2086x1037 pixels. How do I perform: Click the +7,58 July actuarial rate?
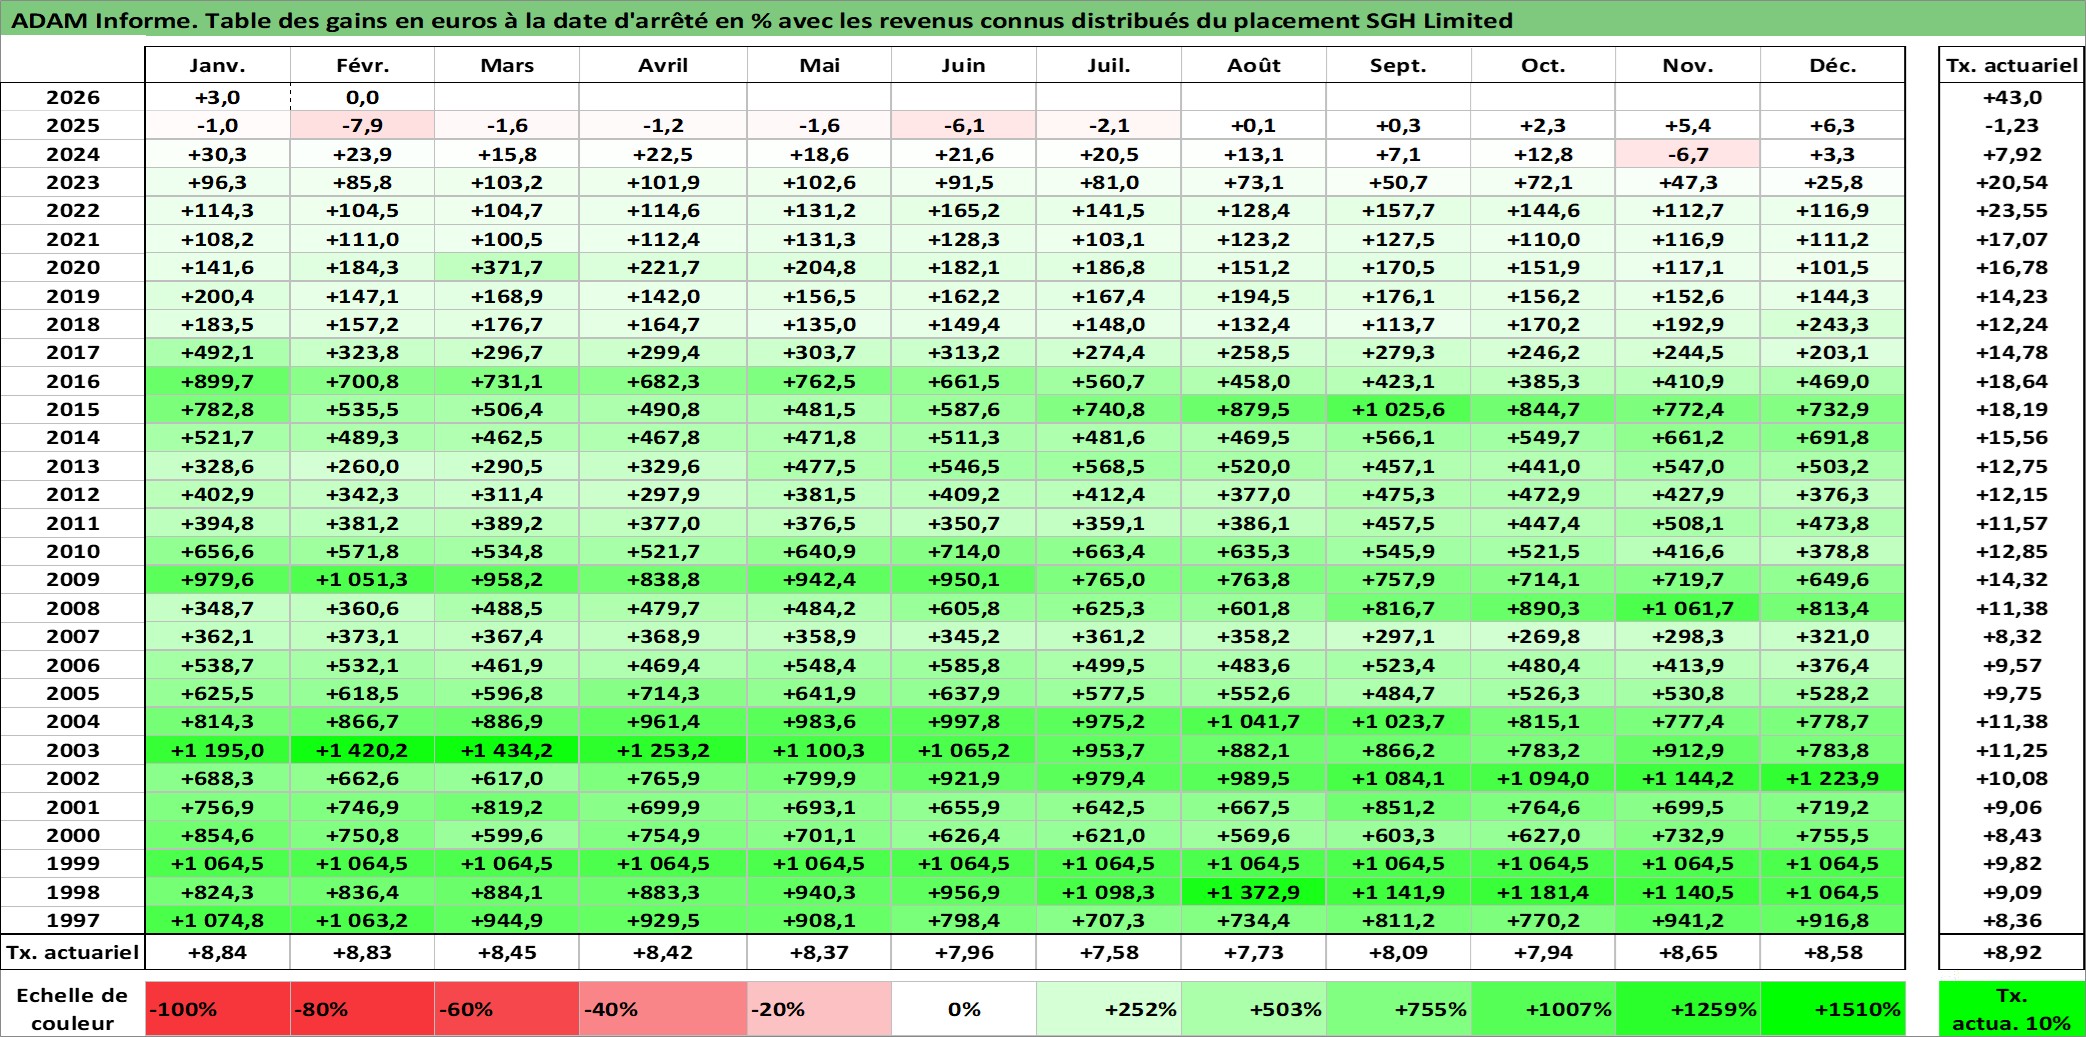[x=1109, y=952]
